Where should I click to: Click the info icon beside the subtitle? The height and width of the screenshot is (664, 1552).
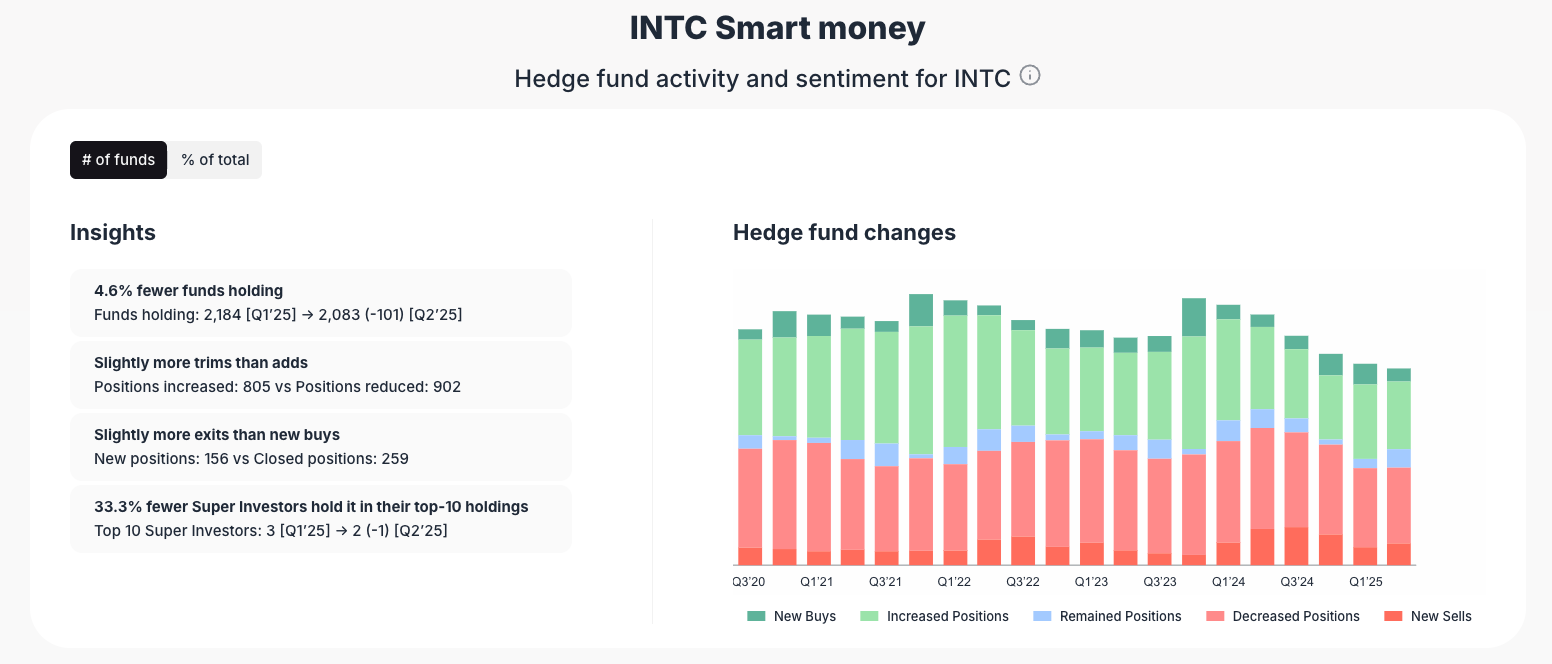click(1030, 75)
